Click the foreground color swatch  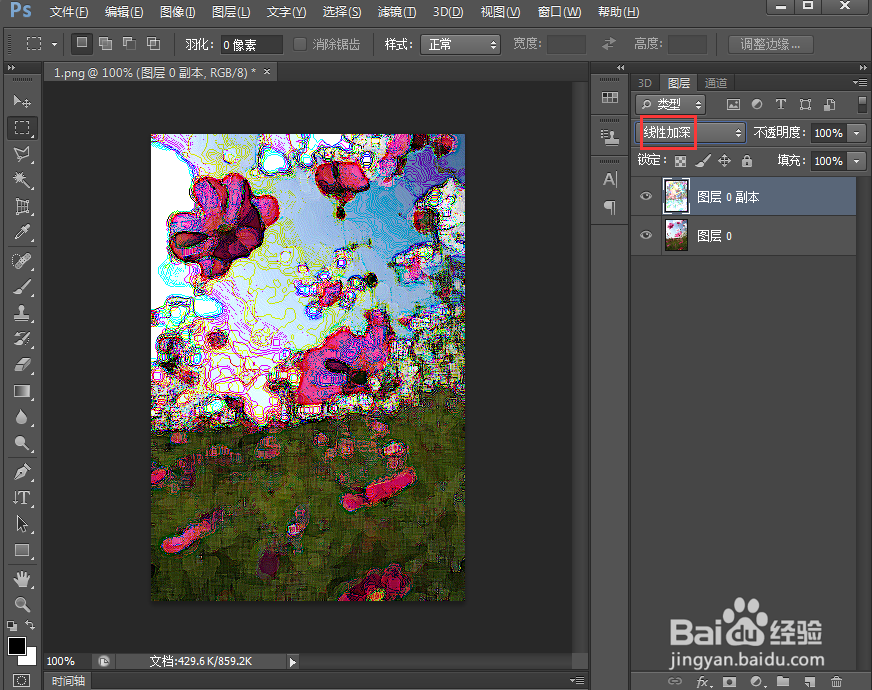[16, 646]
